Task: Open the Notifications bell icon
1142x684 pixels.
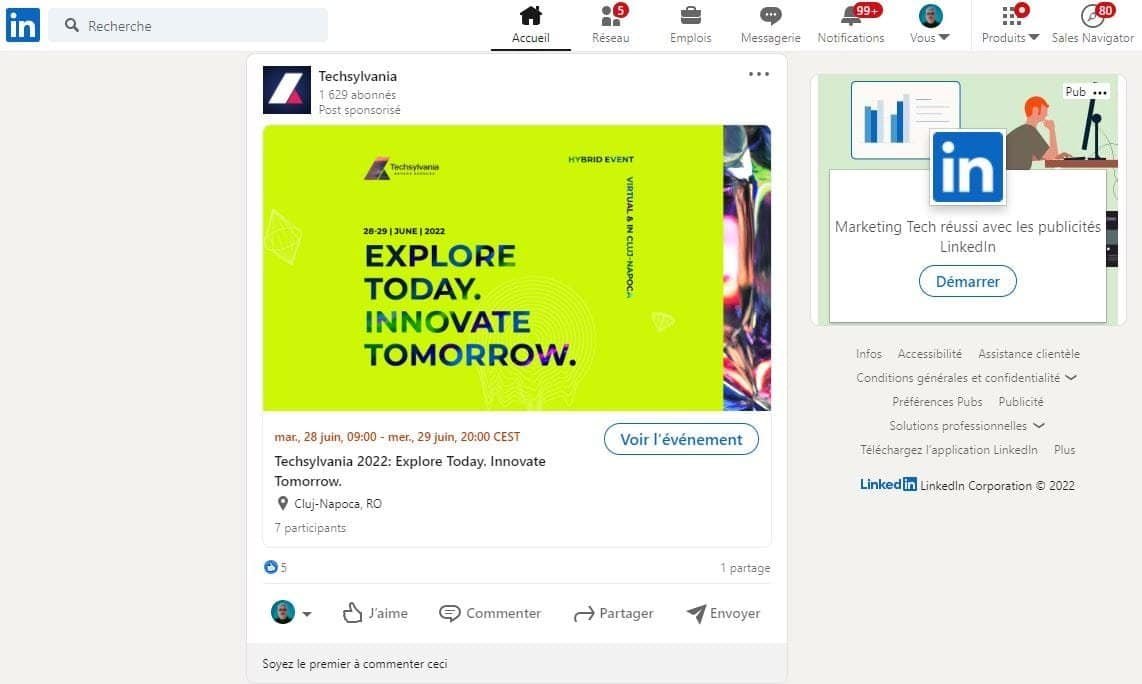Action: tap(851, 15)
